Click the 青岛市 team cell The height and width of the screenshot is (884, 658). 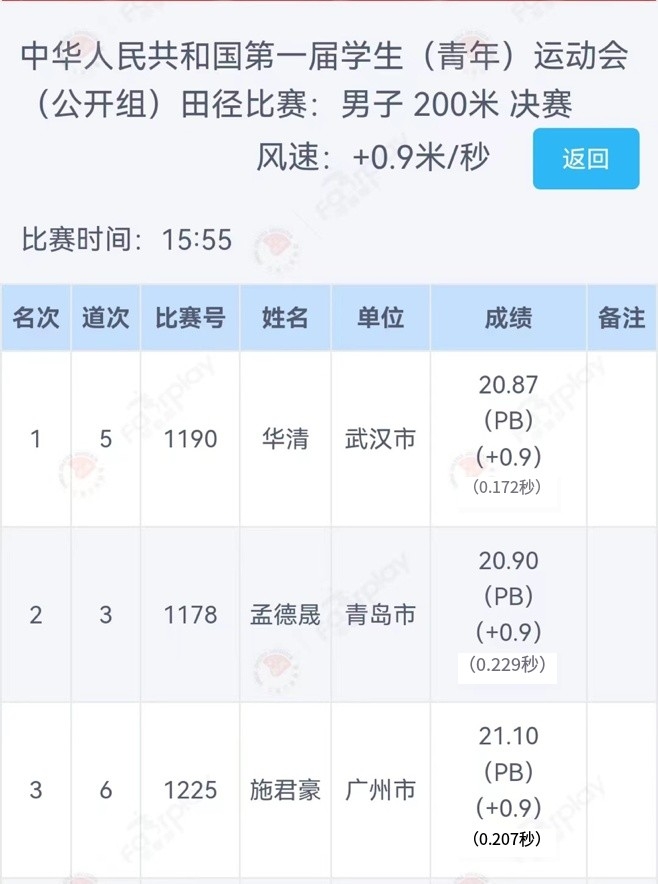click(381, 615)
